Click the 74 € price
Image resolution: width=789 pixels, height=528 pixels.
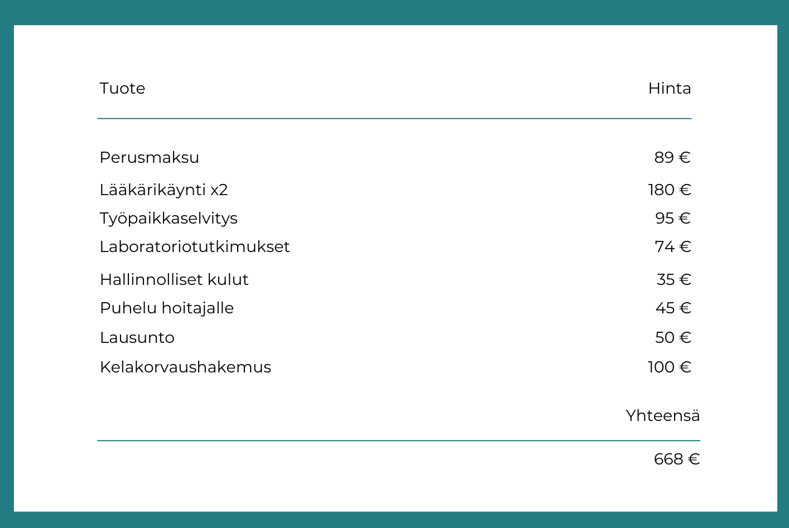click(672, 246)
